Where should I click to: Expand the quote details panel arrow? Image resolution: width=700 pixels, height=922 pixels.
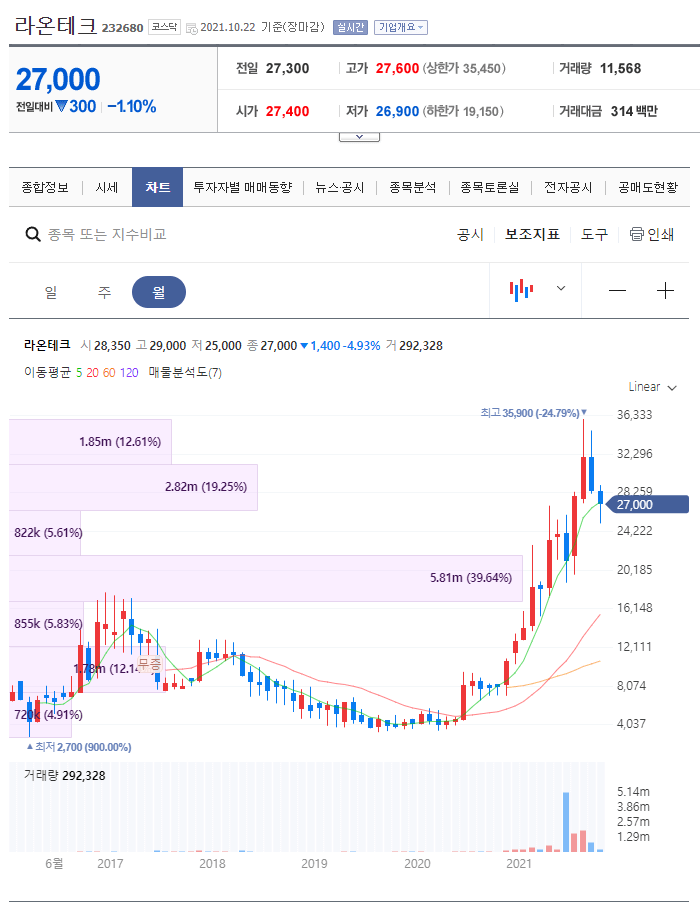(x=359, y=136)
